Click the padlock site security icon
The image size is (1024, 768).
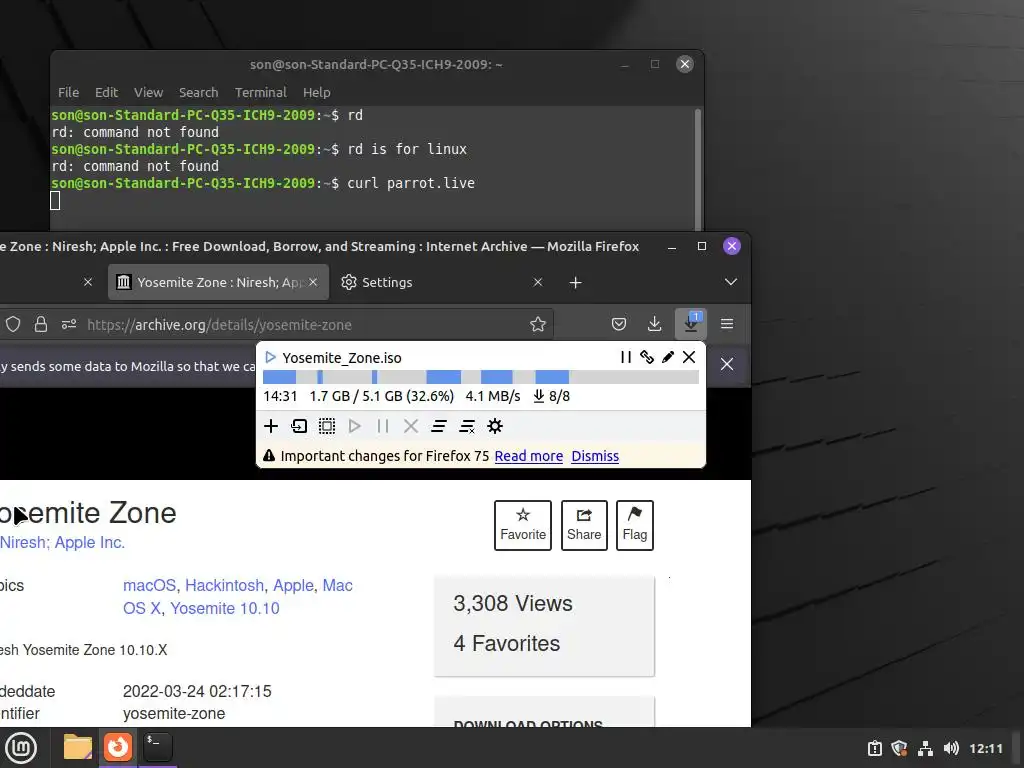pyautogui.click(x=40, y=325)
